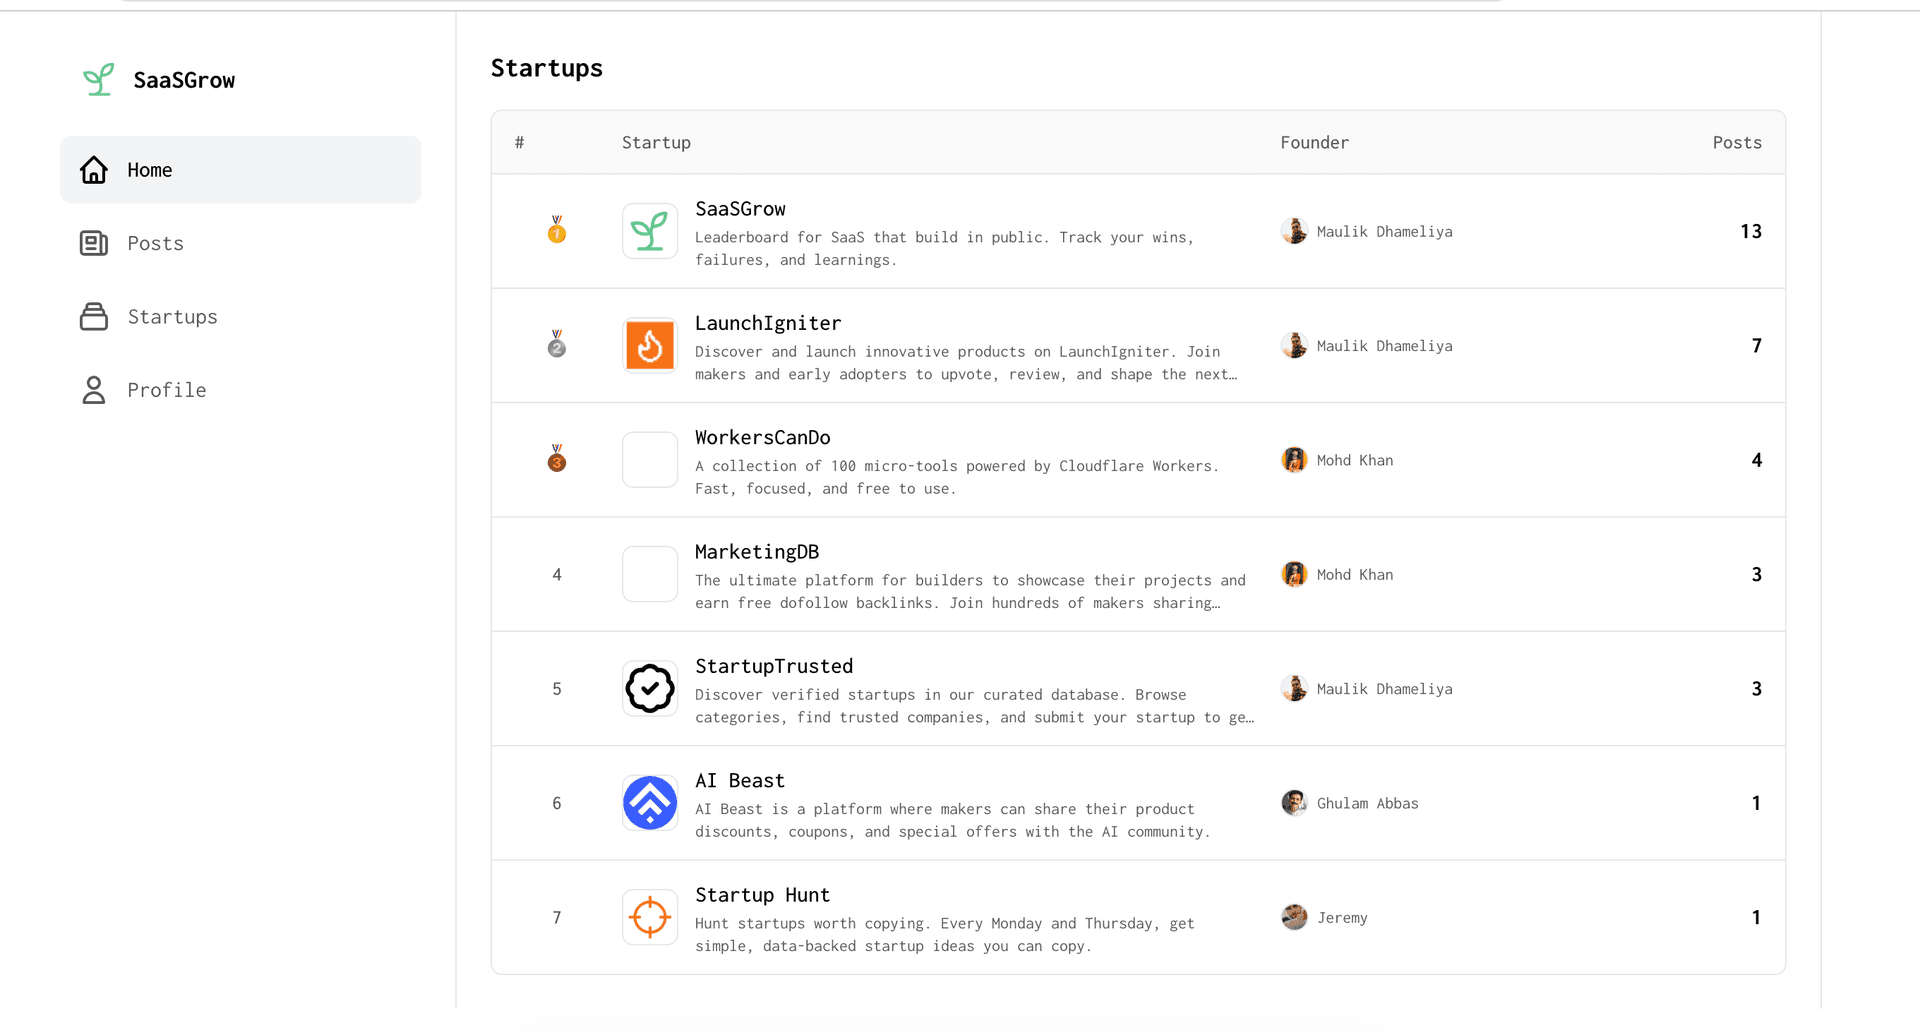Open the LaunchIgniter orange flame logo
The image size is (1920, 1031).
(649, 345)
